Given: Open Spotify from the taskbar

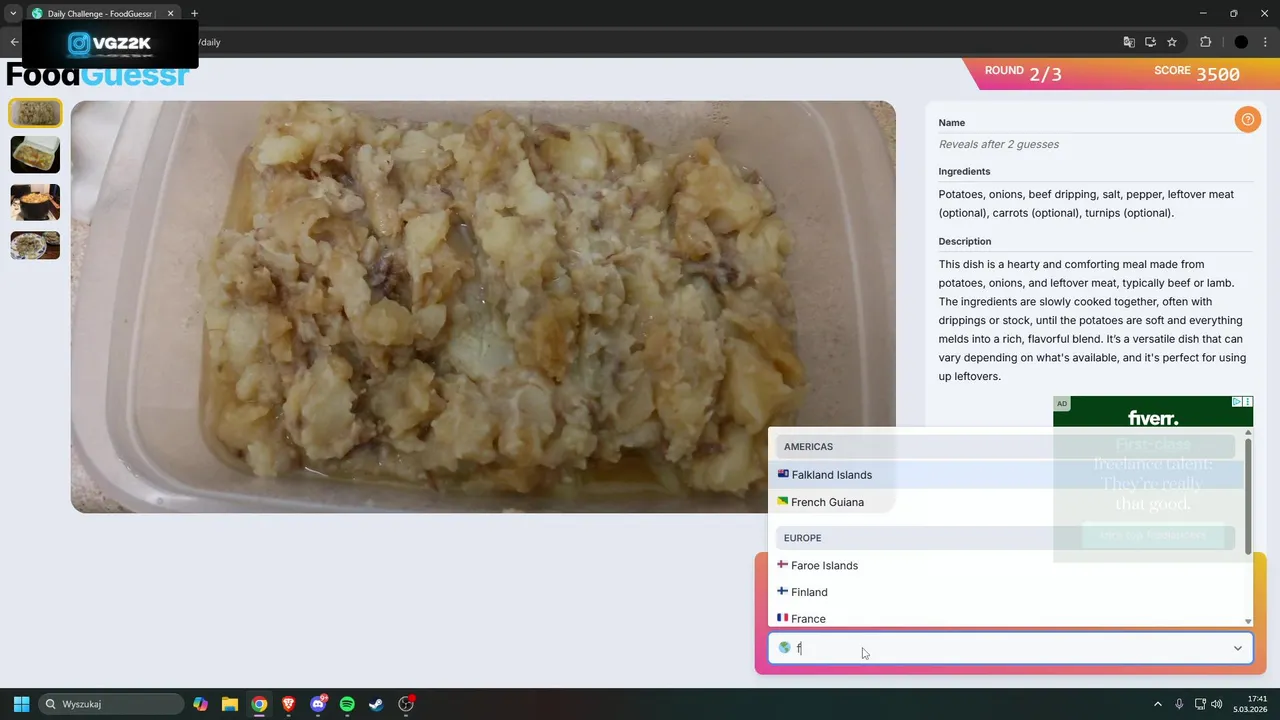Looking at the screenshot, I should (x=347, y=704).
